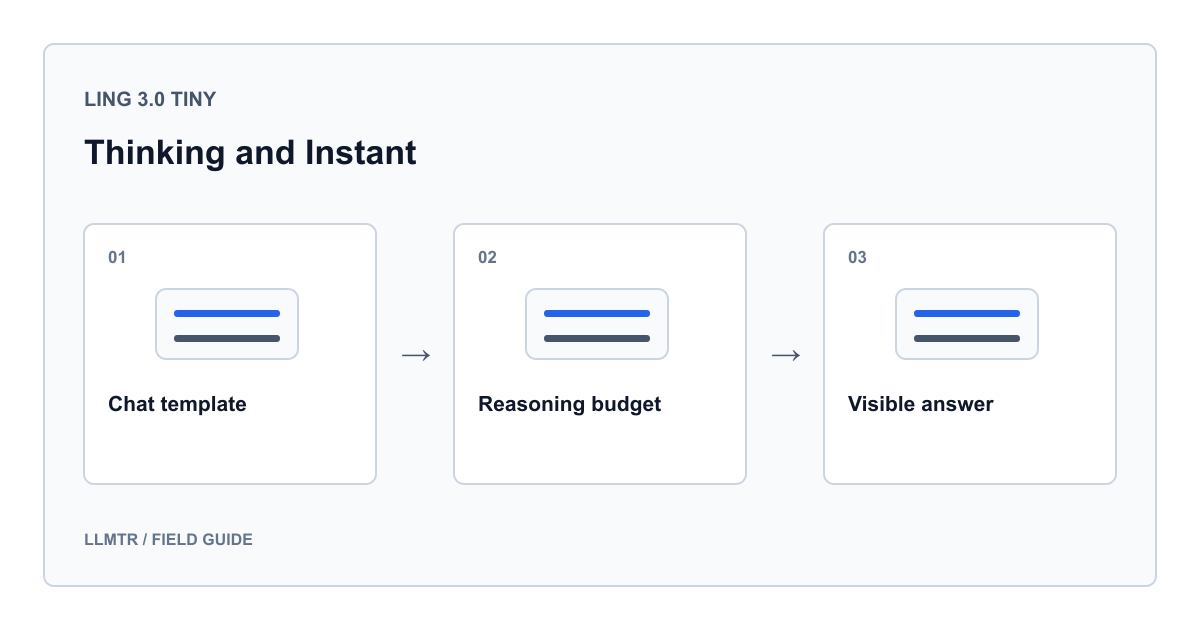Click the 03 step number
Screen dimensions: 1200x630
click(857, 257)
